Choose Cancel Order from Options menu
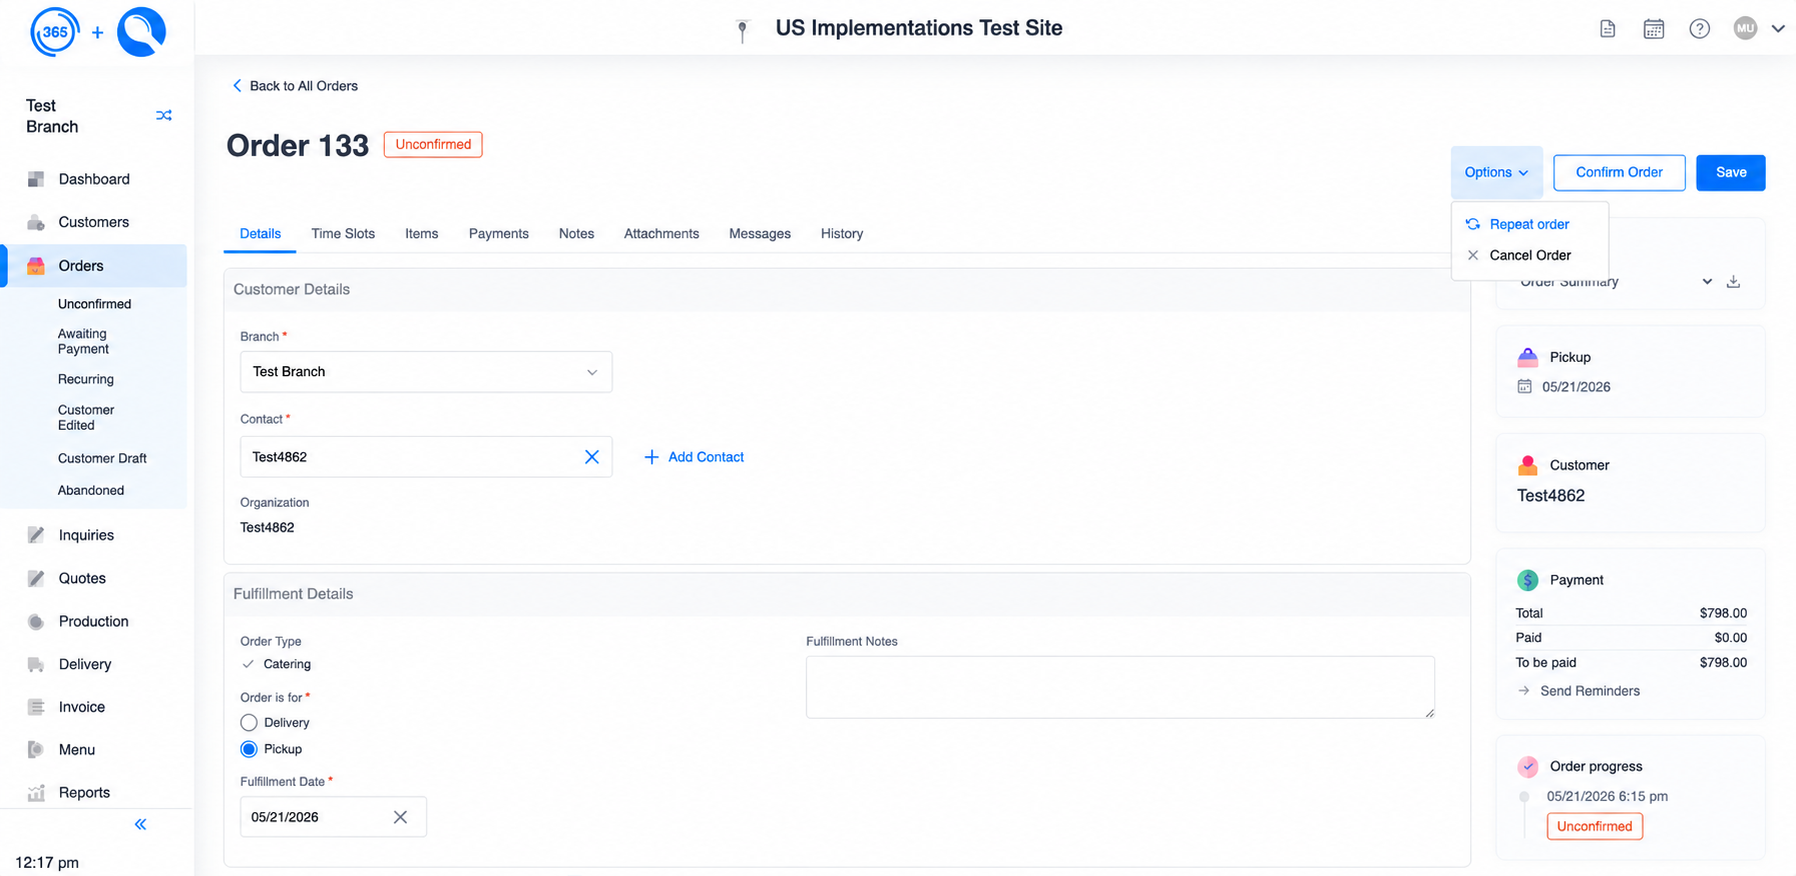 (1530, 255)
